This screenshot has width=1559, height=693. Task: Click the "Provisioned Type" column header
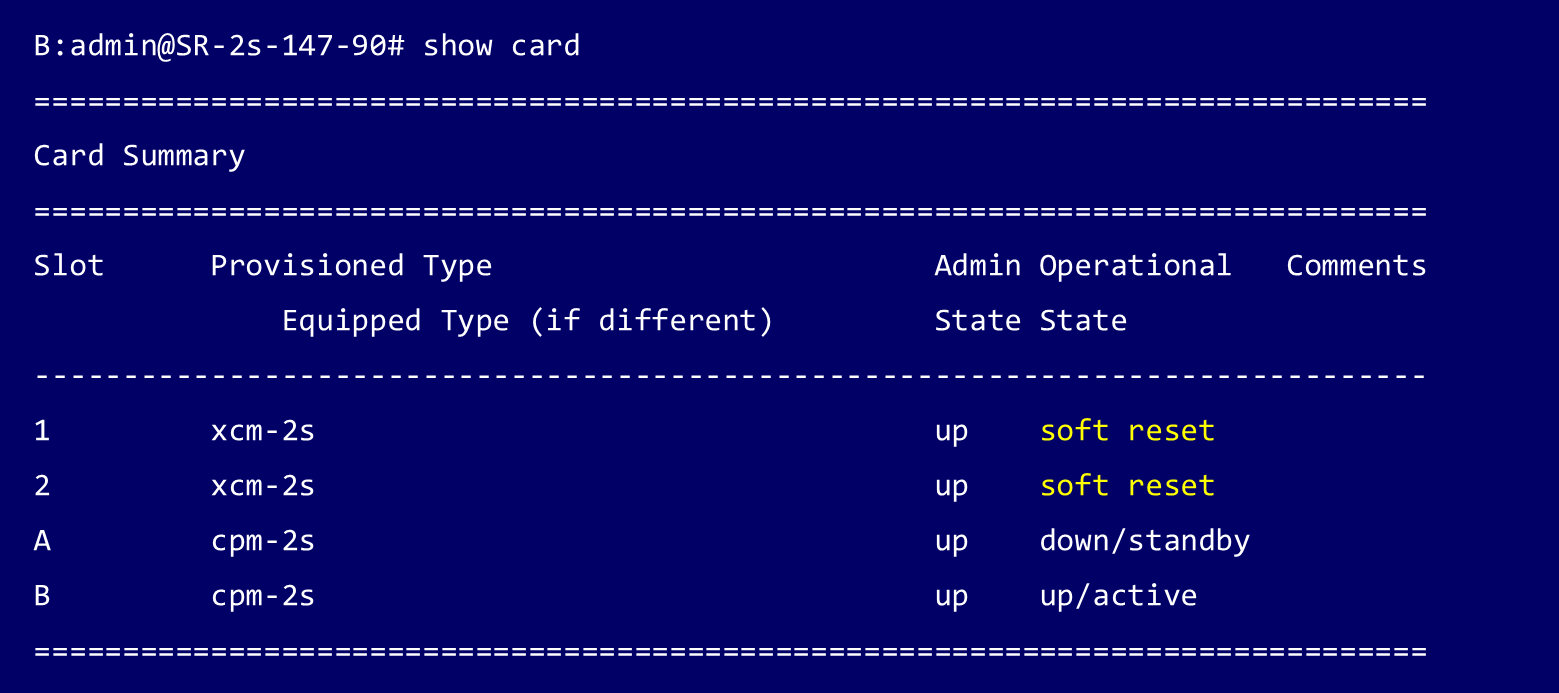click(351, 266)
